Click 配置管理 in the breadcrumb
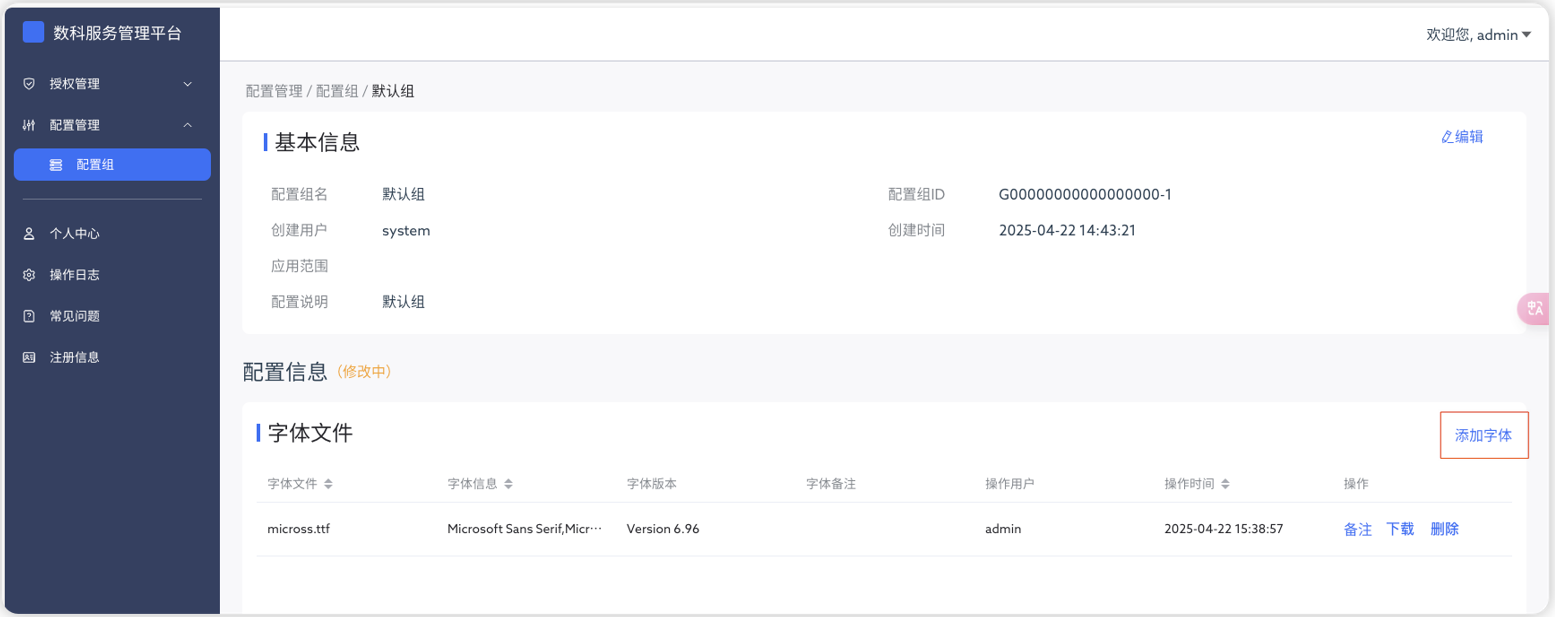The image size is (1555, 617). 274,91
